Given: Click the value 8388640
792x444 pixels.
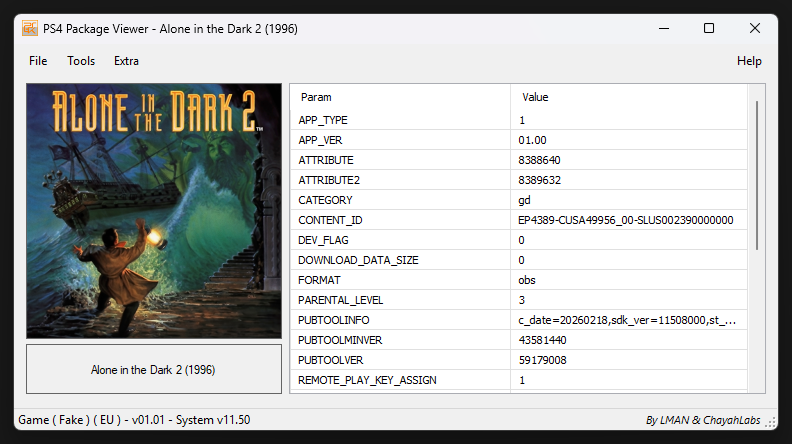Looking at the screenshot, I should click(539, 160).
